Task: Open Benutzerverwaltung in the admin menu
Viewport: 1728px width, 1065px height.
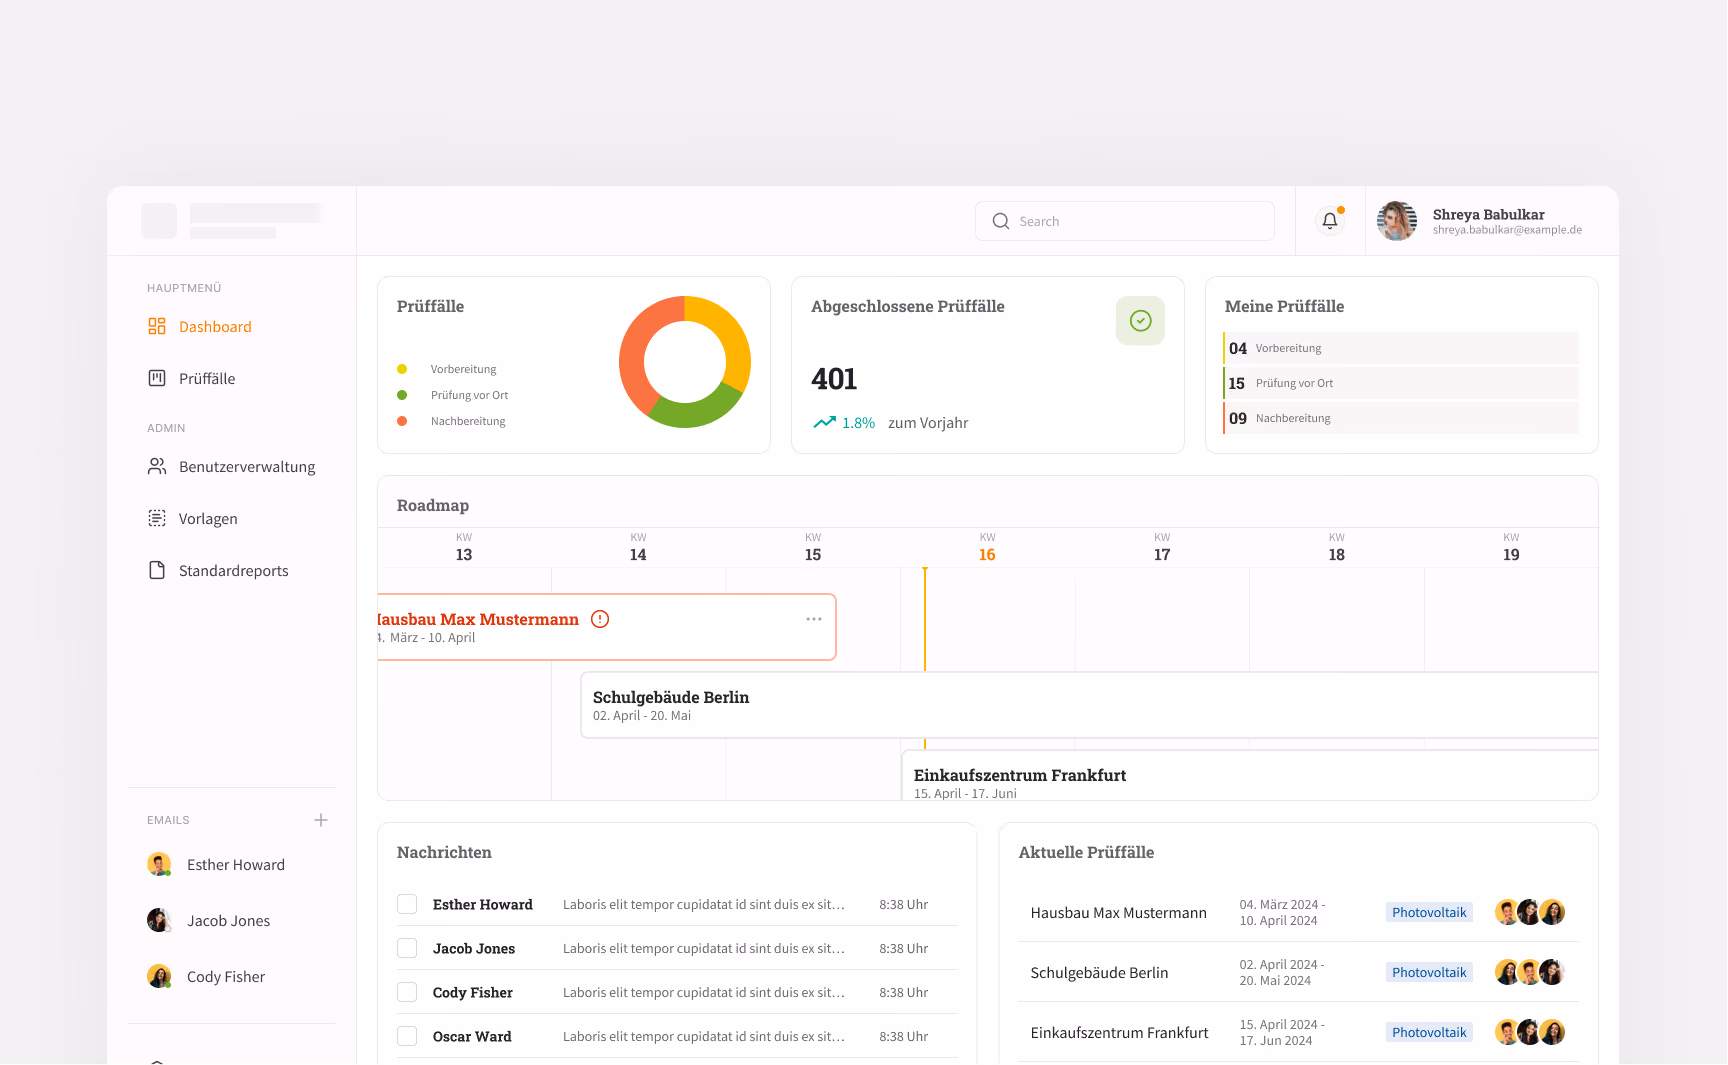Action: [231, 466]
